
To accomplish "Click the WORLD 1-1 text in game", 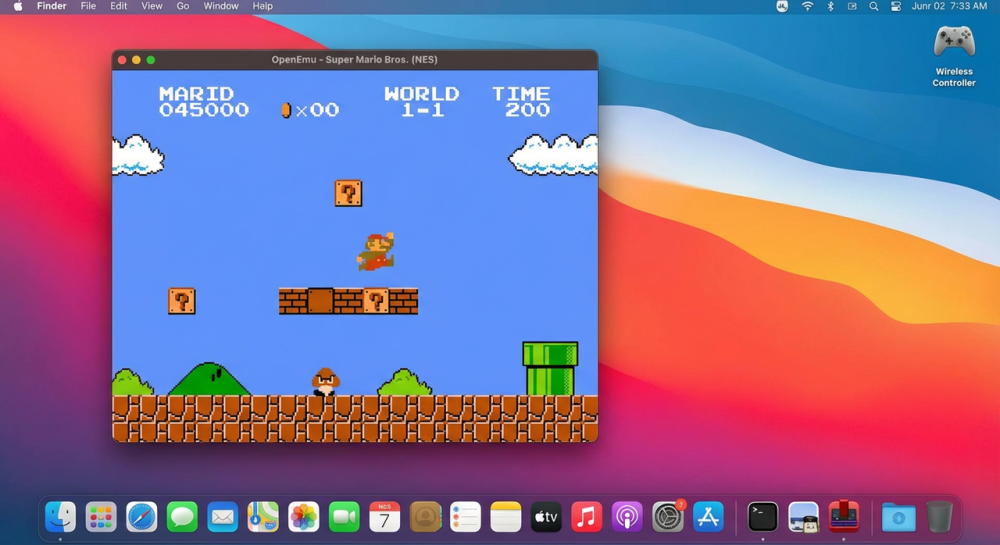I will click(422, 102).
